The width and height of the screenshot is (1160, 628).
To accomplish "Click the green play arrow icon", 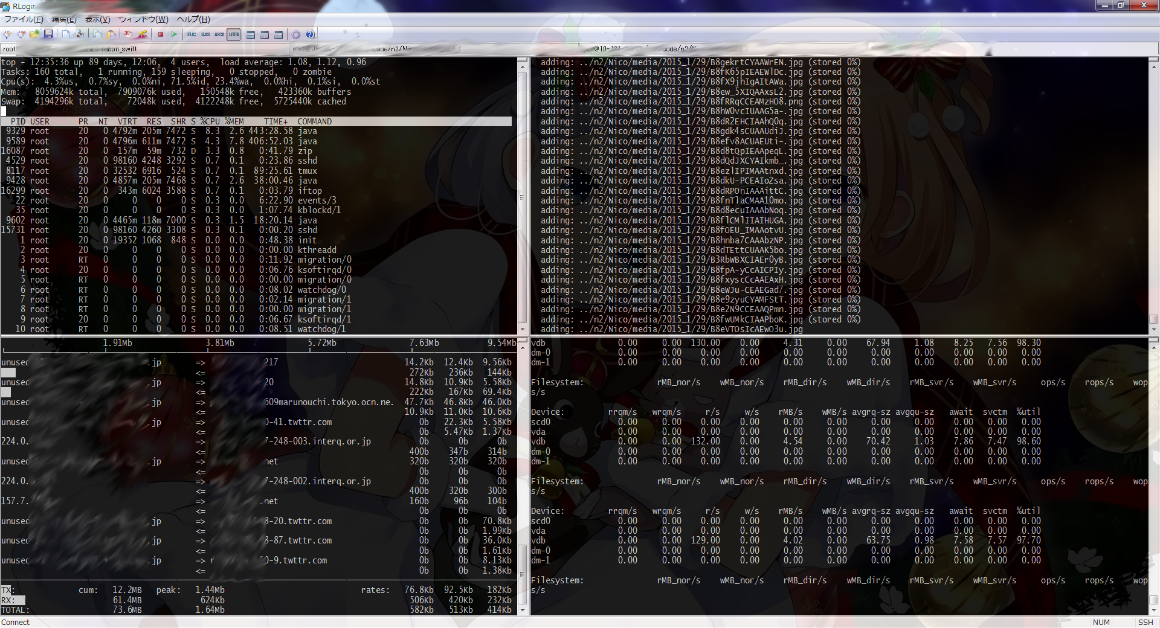I will point(174,34).
